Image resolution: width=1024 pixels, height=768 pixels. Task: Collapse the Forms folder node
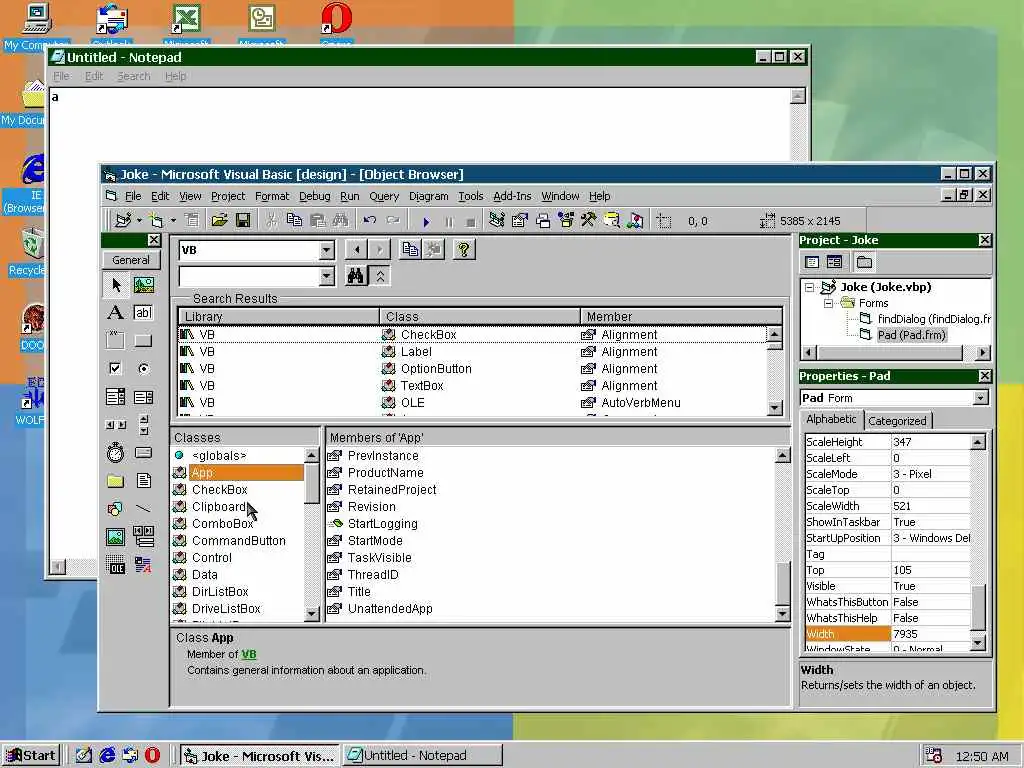[x=828, y=304]
